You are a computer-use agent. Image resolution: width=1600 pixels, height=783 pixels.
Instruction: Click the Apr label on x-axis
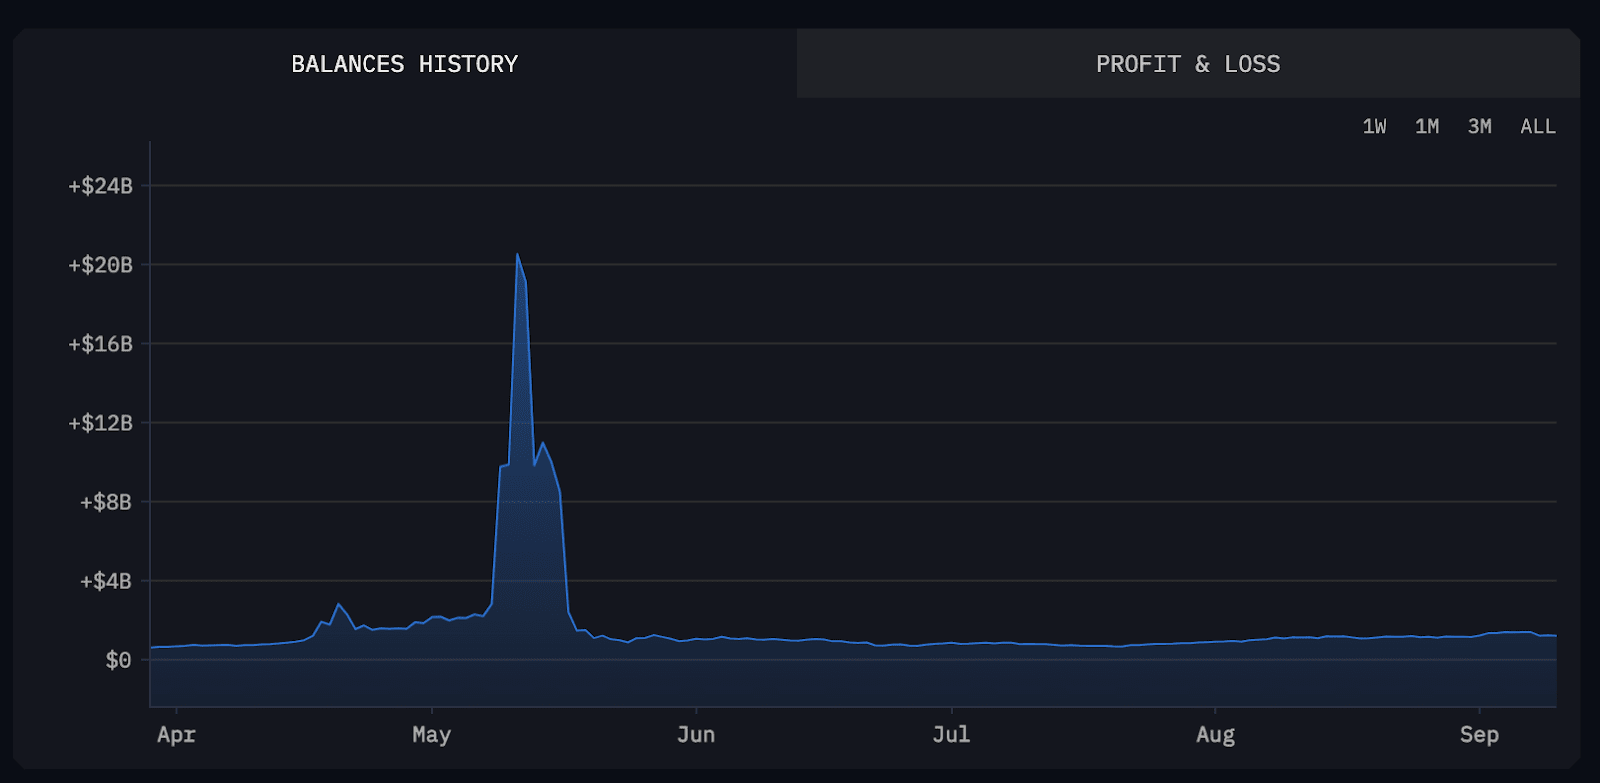176,735
